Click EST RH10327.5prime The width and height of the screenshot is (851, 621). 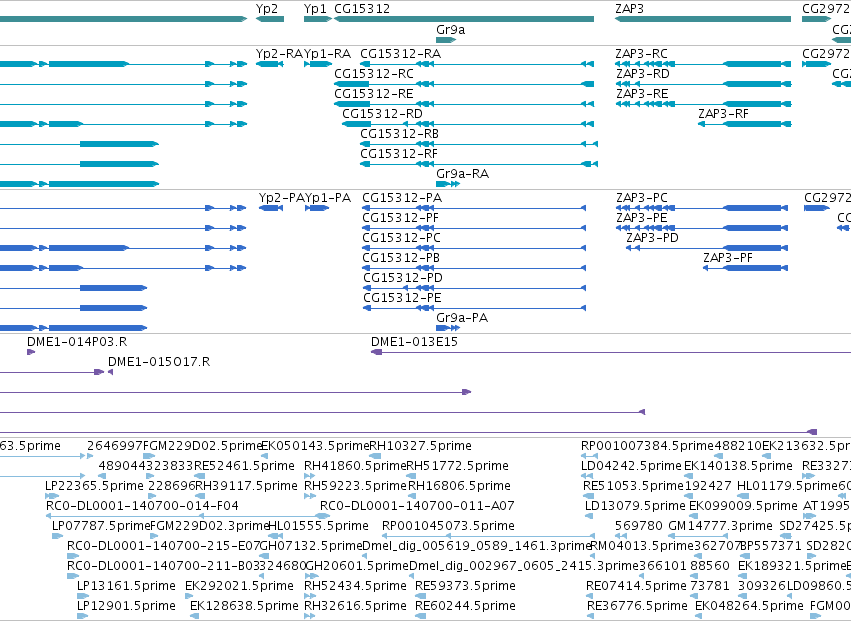click(374, 457)
